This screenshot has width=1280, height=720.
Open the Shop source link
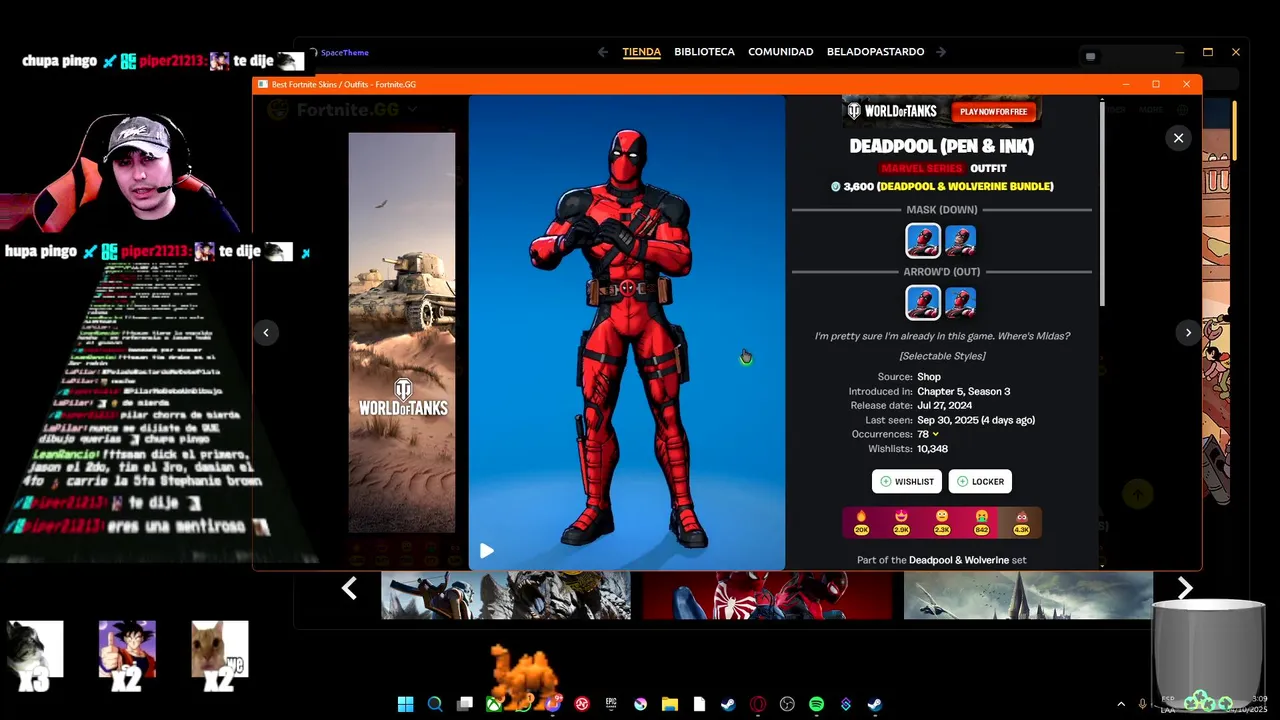pos(929,377)
